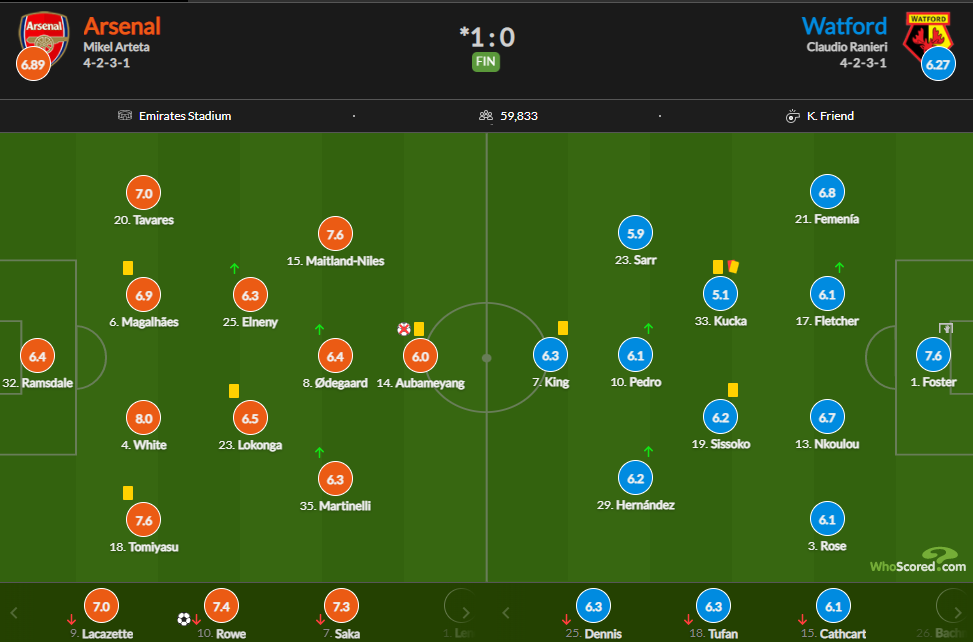This screenshot has width=973, height=642.
Task: Click the Arsenal club crest
Action: pos(44,37)
